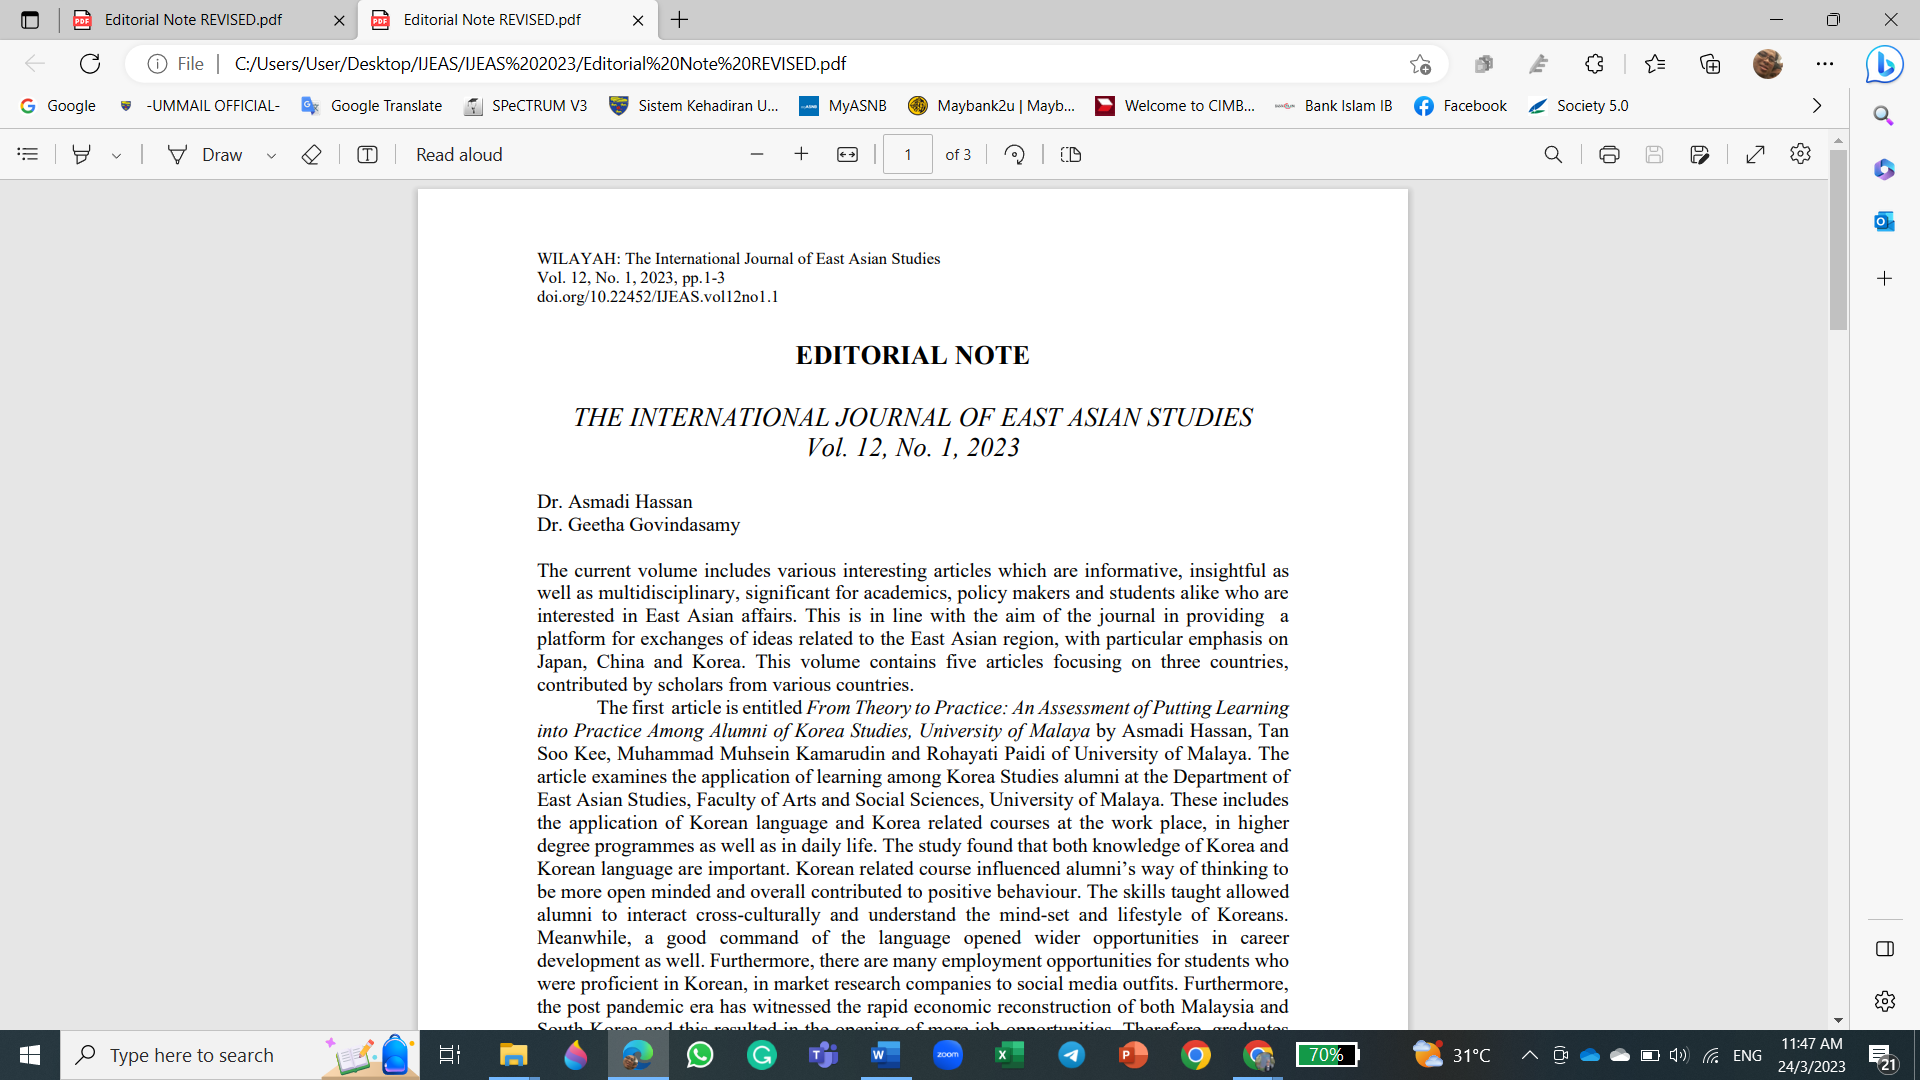
Task: Expand Draw tool options dropdown
Action: pyautogui.click(x=271, y=155)
